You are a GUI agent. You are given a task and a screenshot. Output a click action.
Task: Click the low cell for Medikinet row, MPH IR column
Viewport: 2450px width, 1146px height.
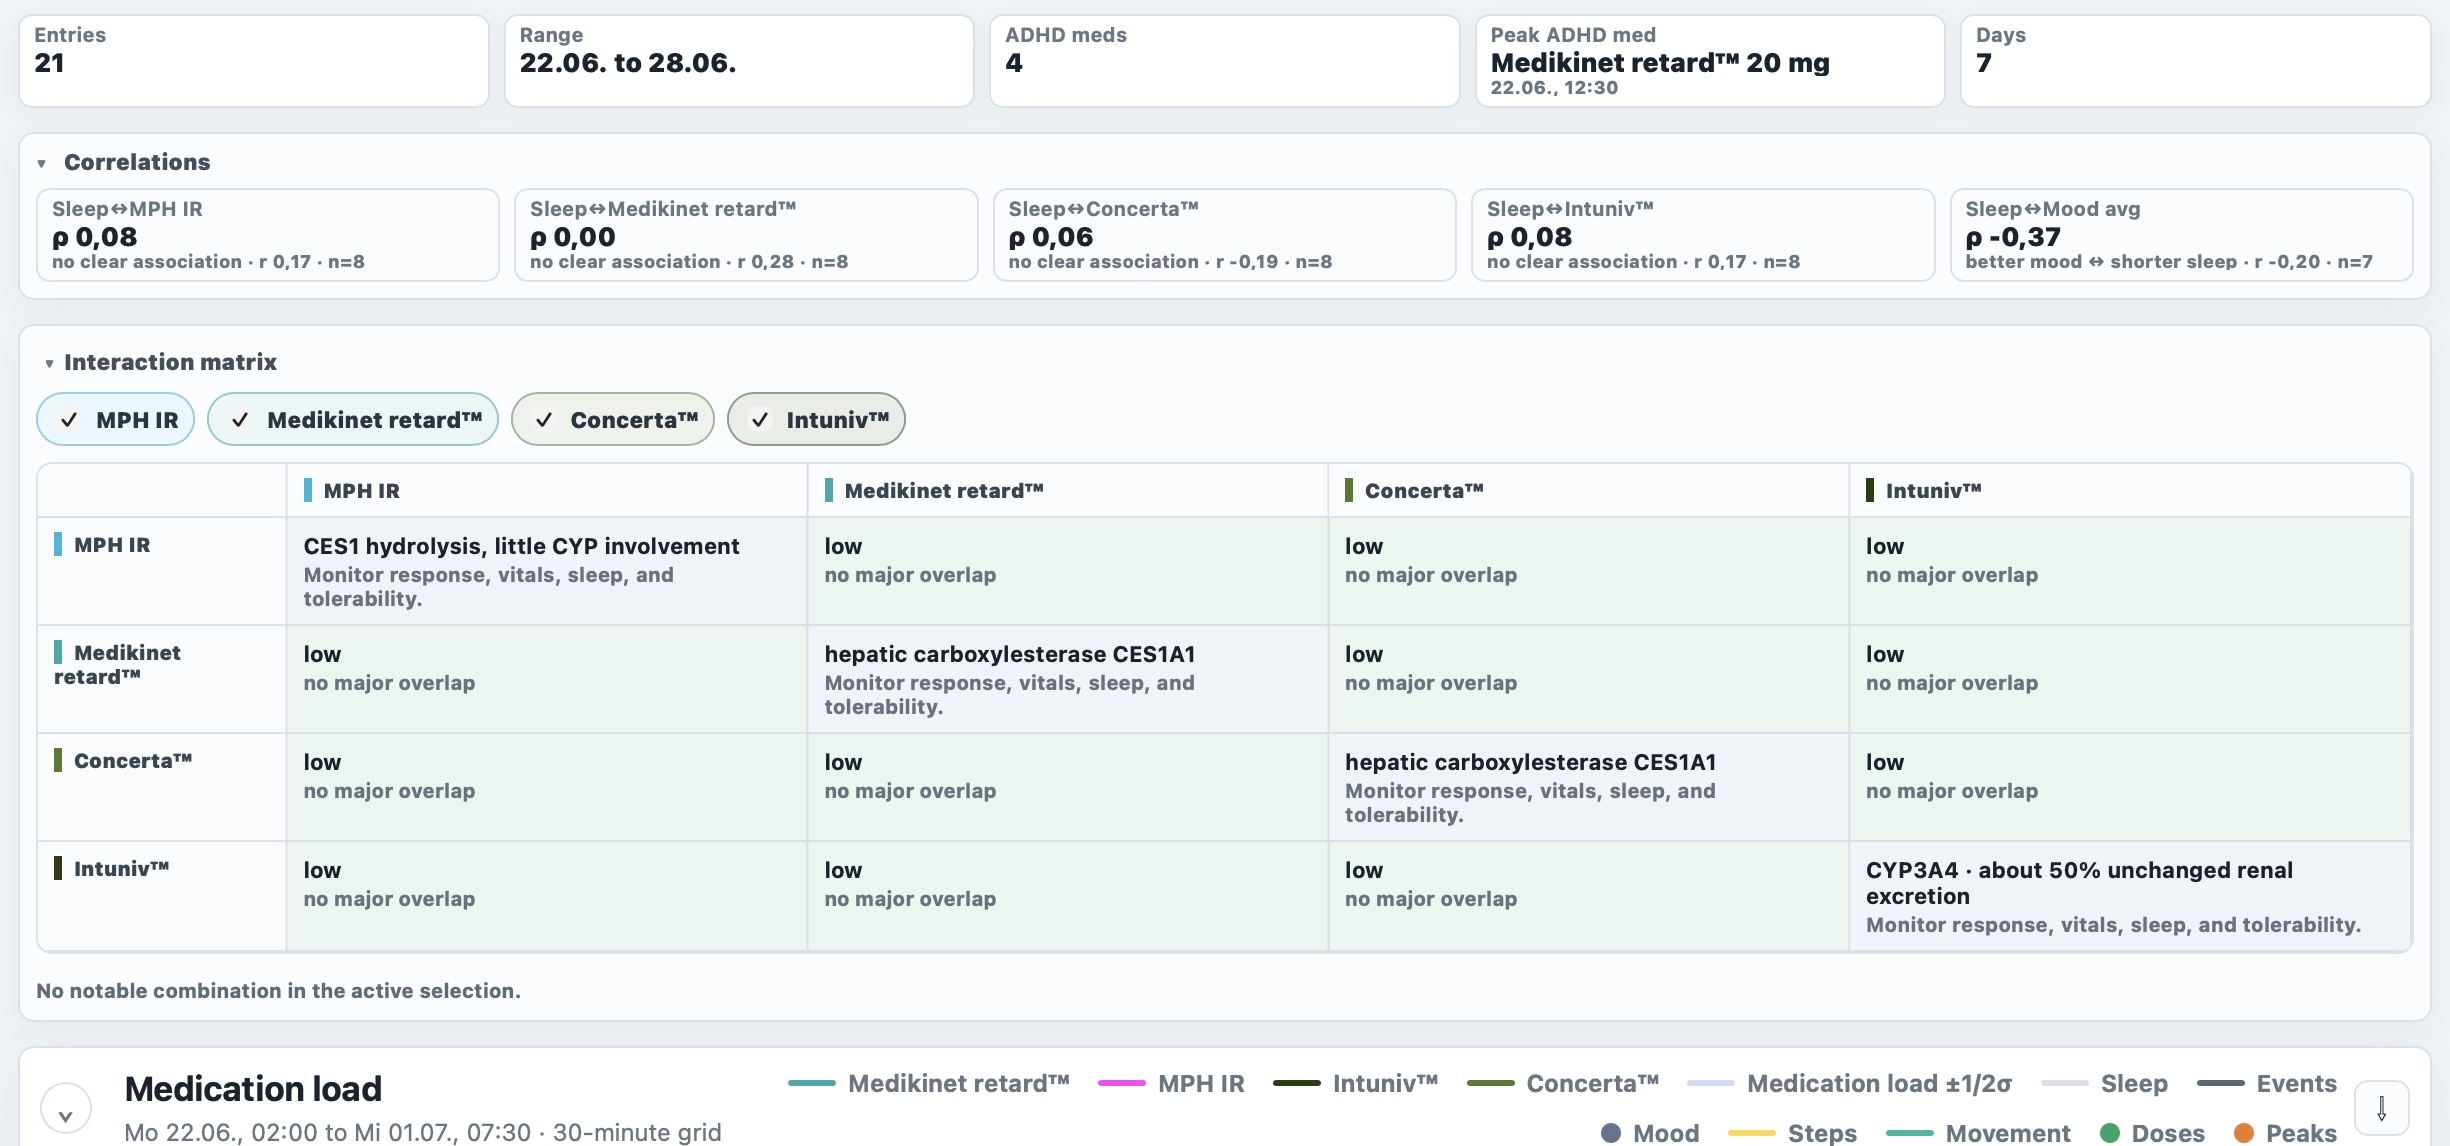point(547,679)
